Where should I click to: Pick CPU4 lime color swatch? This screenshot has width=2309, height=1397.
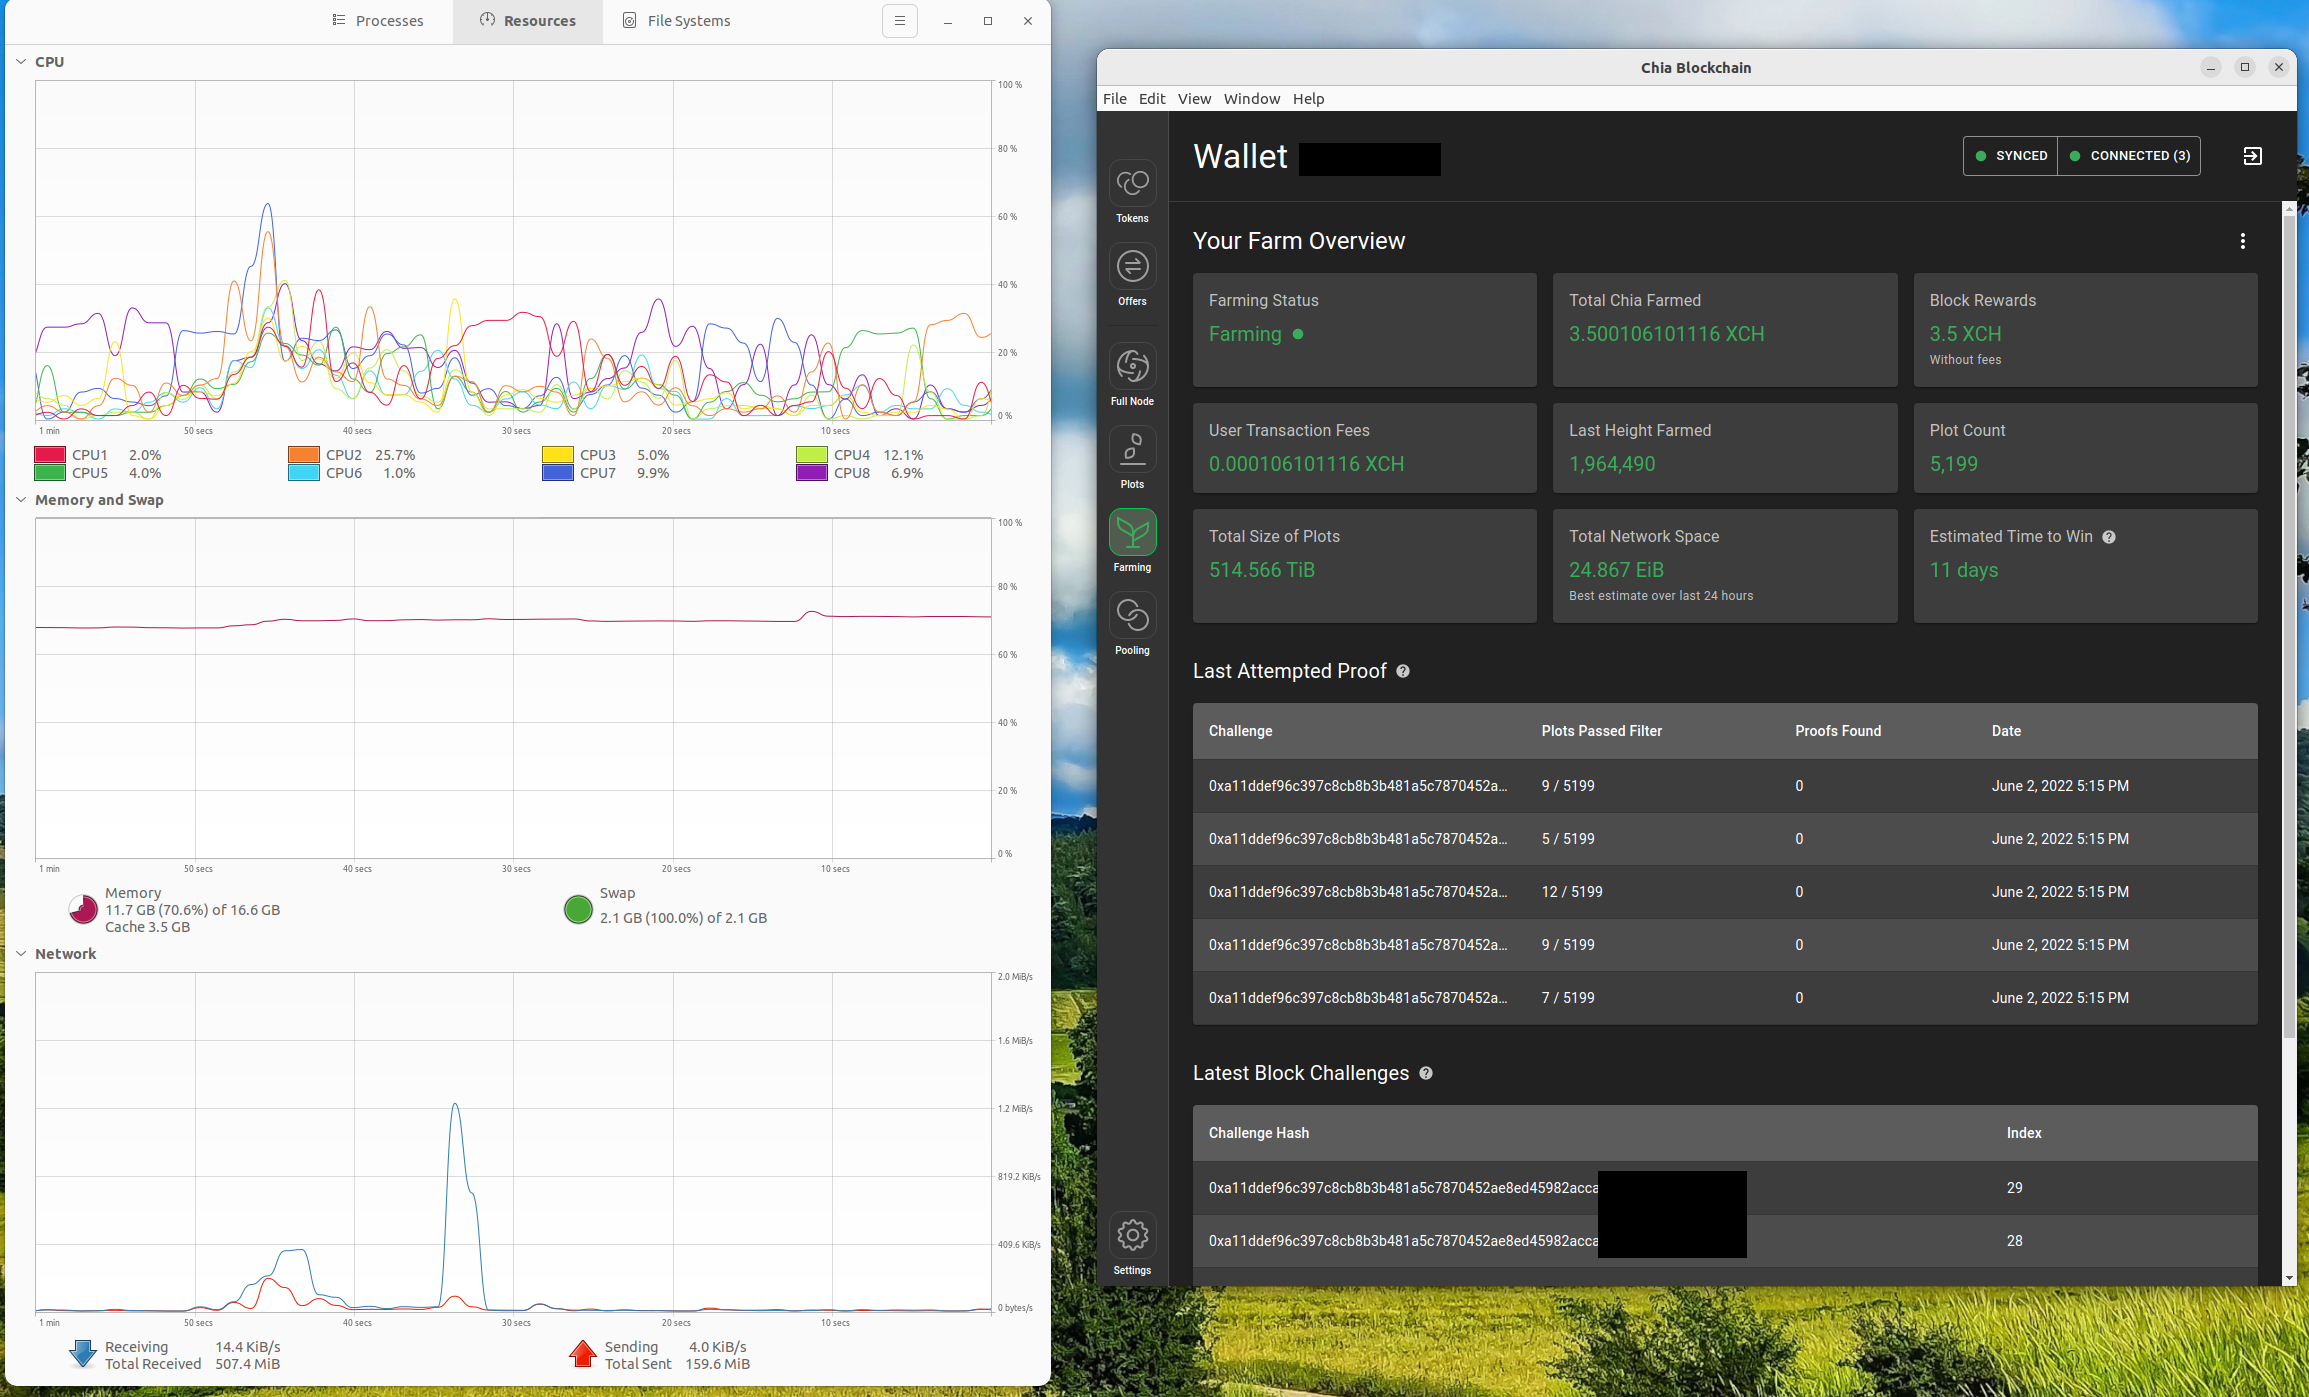[812, 455]
